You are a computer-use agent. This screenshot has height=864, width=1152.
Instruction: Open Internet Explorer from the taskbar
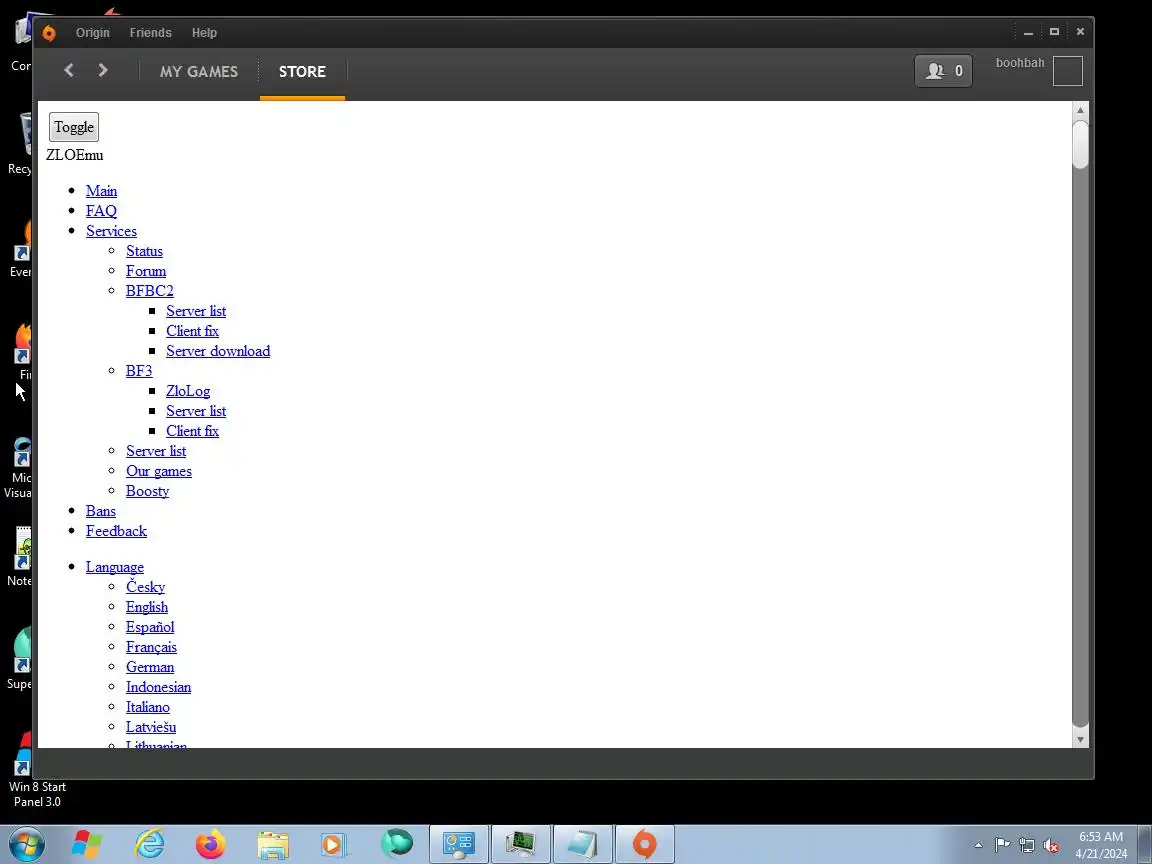coord(149,844)
